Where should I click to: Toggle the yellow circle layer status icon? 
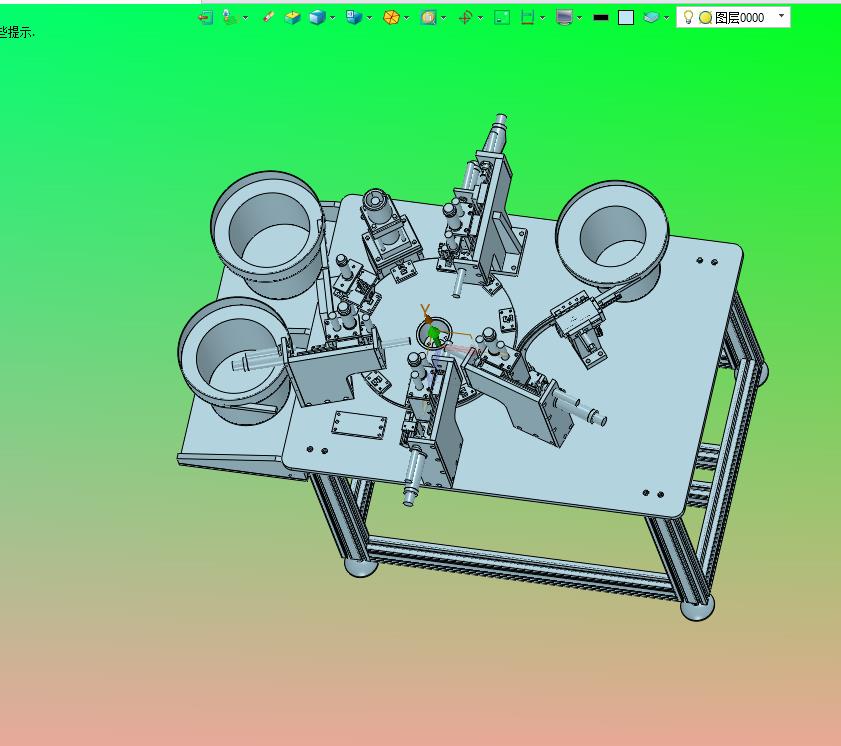(705, 18)
